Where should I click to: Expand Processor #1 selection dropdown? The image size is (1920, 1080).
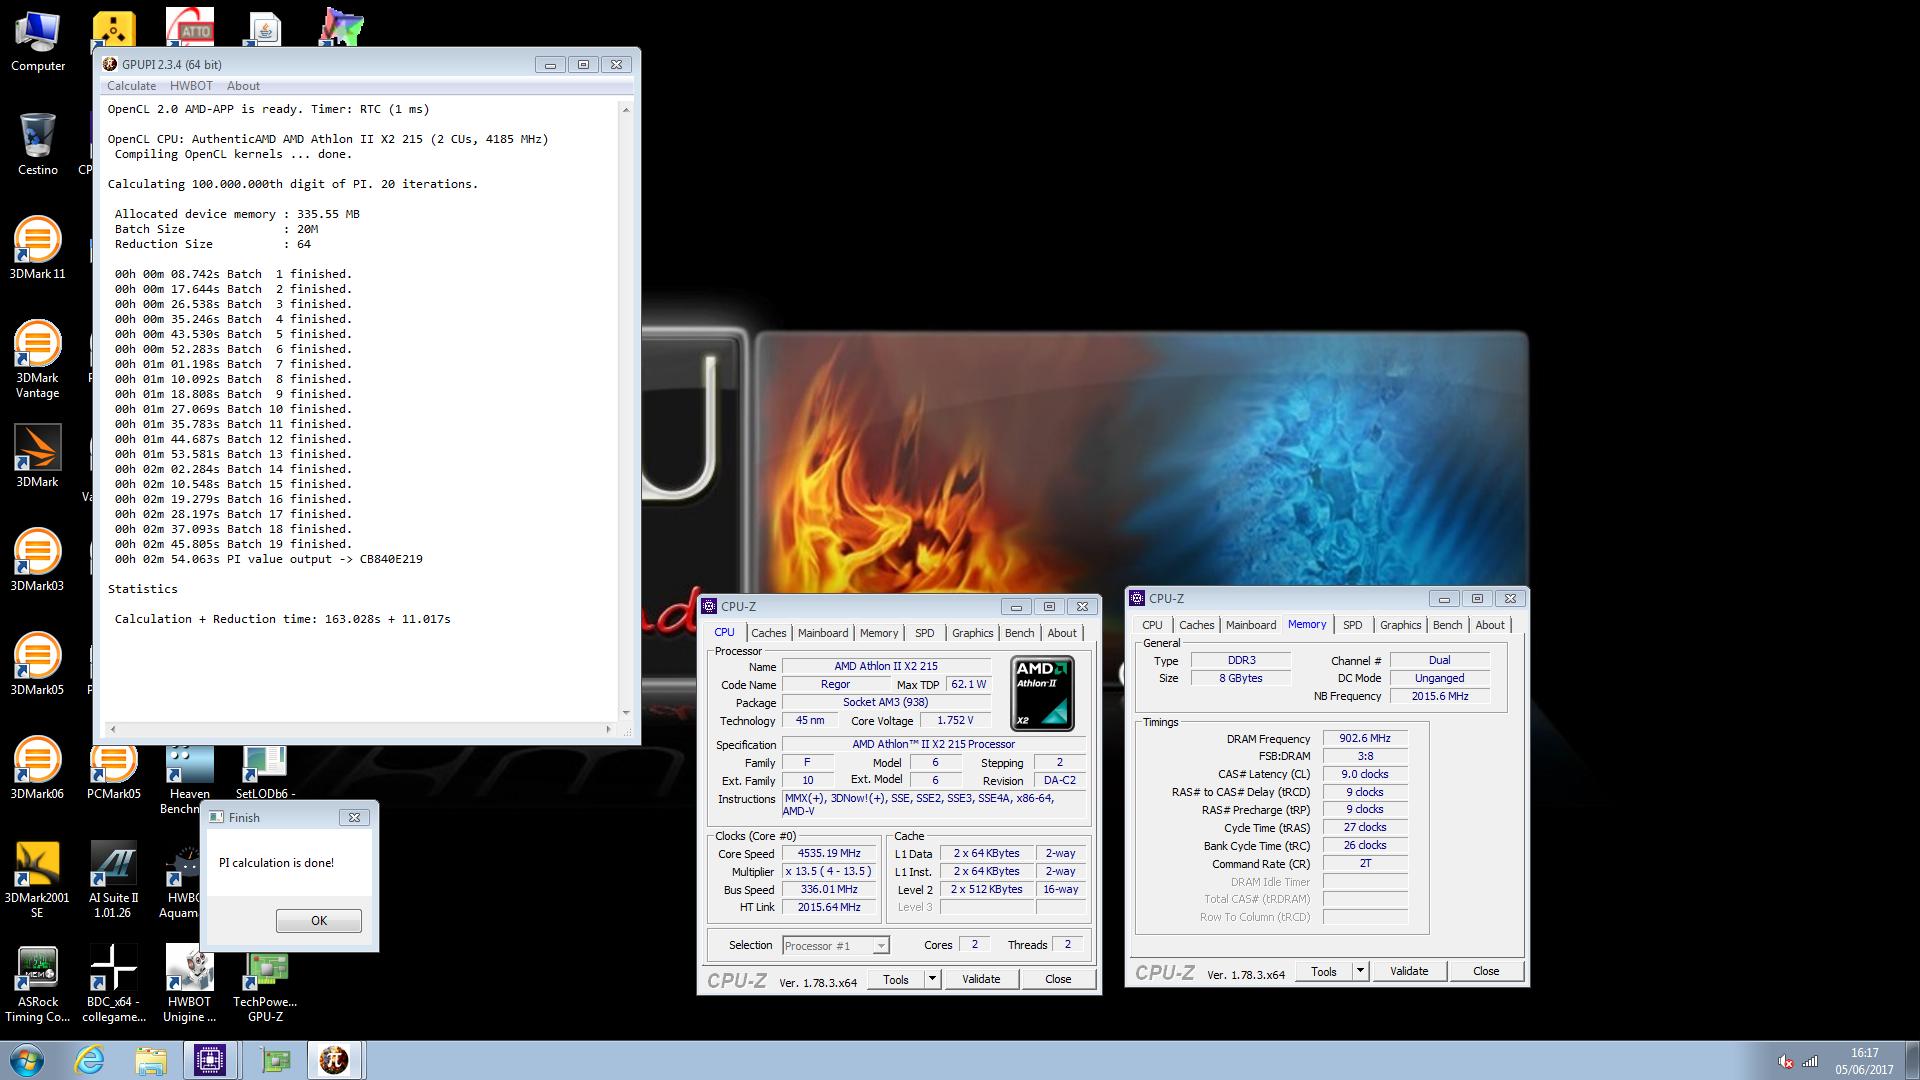(x=880, y=946)
